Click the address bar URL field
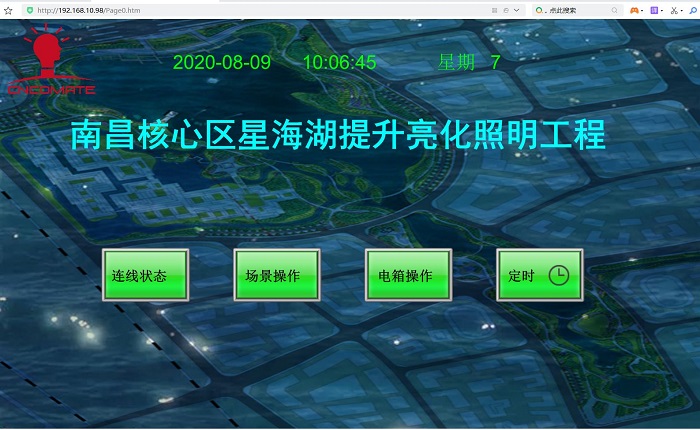 click(x=200, y=9)
